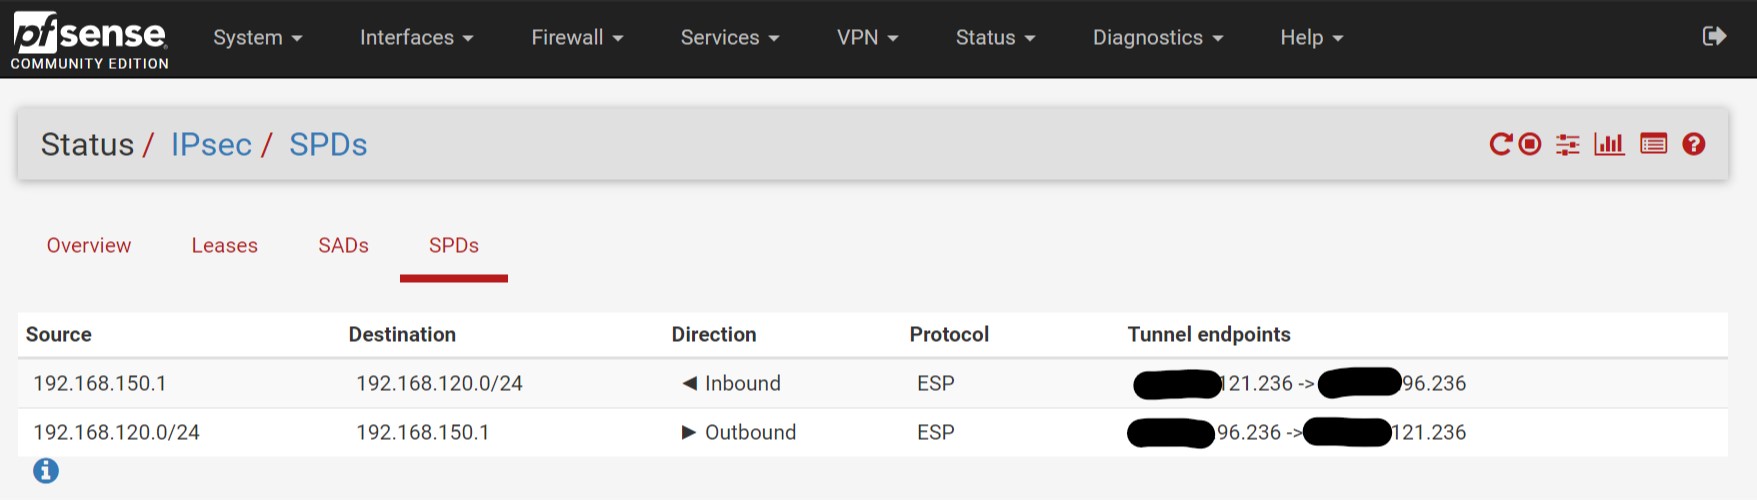Switch to the Overview tab
Screen dimensions: 1757x500
click(x=89, y=246)
